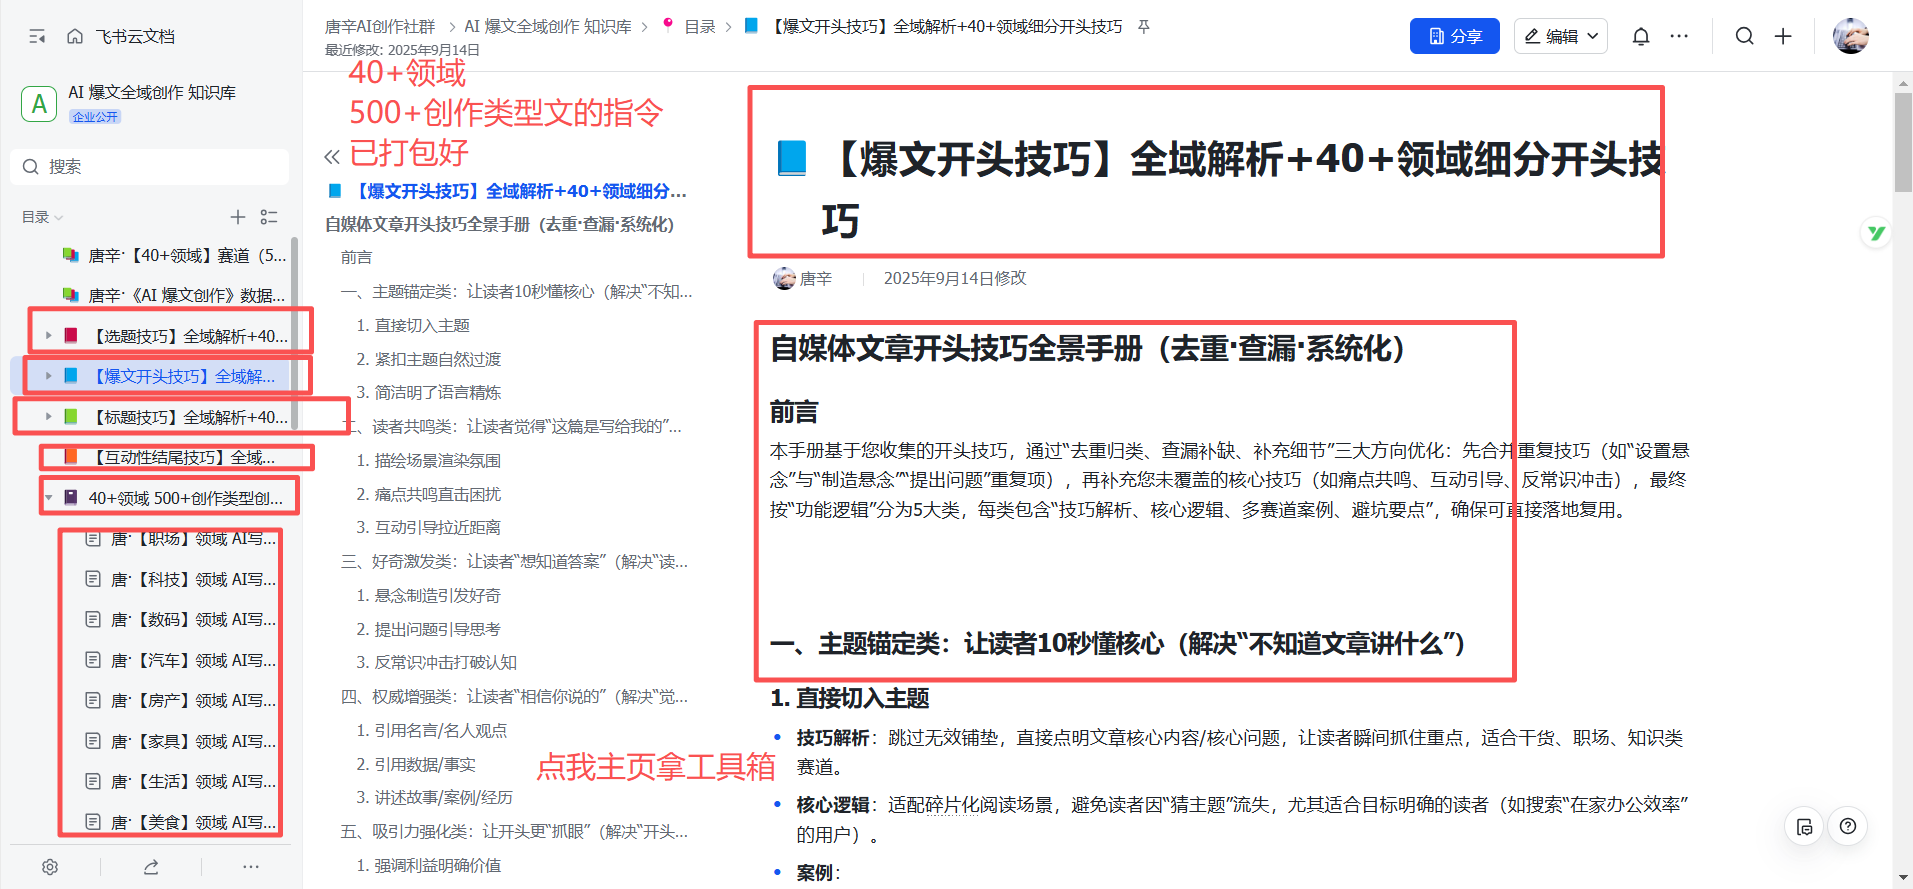Collapse the 40+领域 500+创作类型 folder
Screen dimensions: 1913x889
48,498
